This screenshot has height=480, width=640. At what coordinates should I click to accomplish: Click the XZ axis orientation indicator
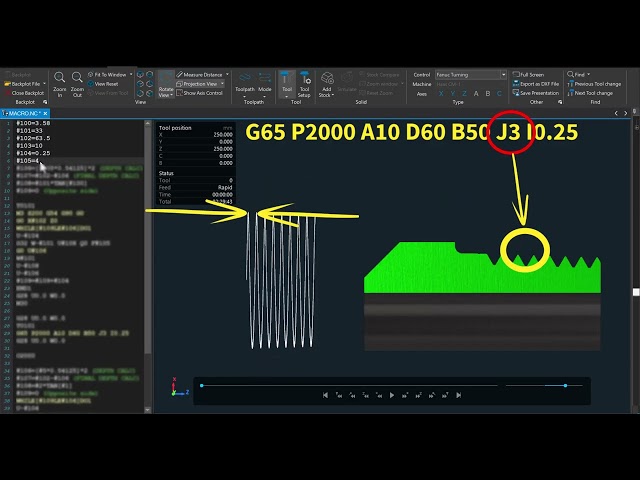pos(179,387)
